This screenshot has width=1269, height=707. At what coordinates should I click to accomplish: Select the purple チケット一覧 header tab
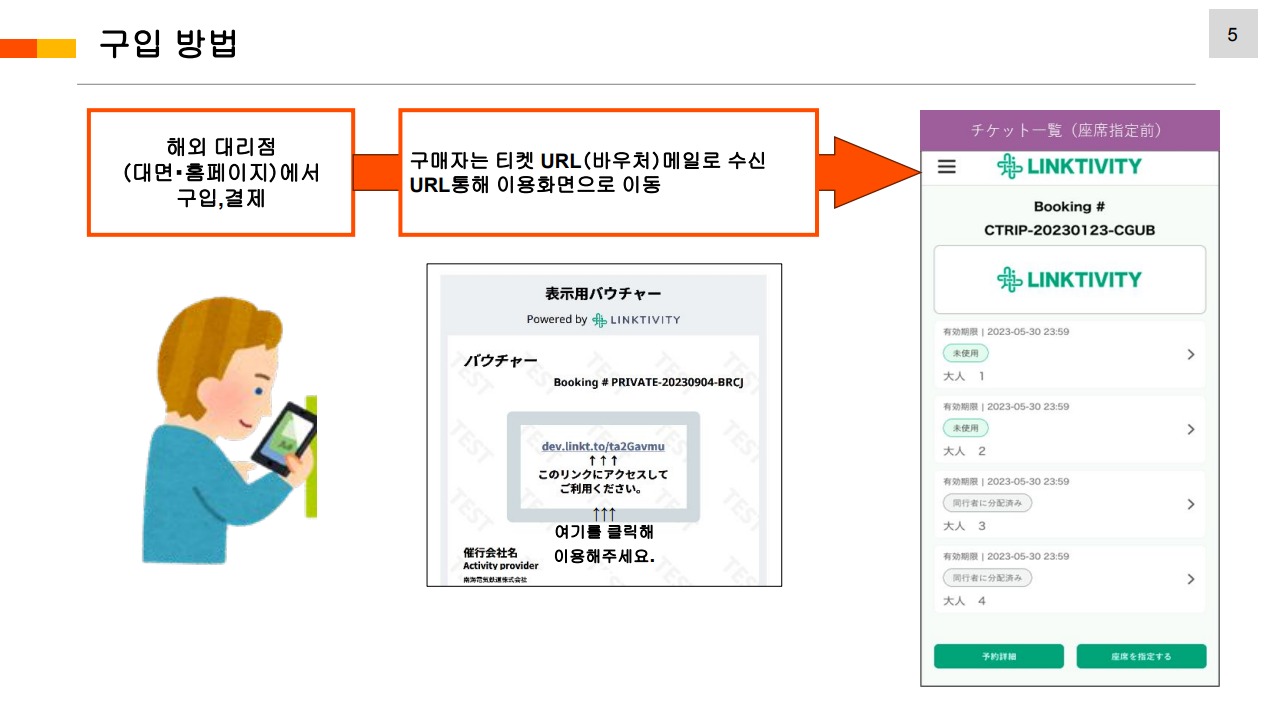point(1069,131)
